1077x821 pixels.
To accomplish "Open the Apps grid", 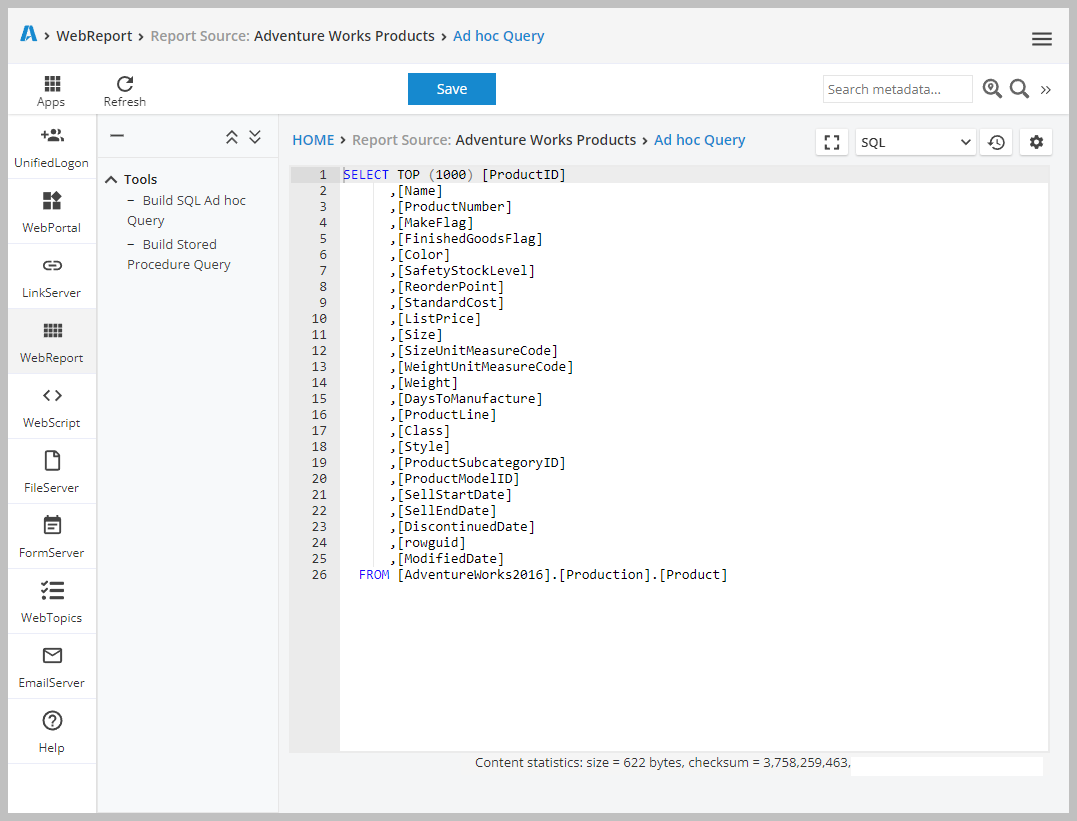I will 52,91.
